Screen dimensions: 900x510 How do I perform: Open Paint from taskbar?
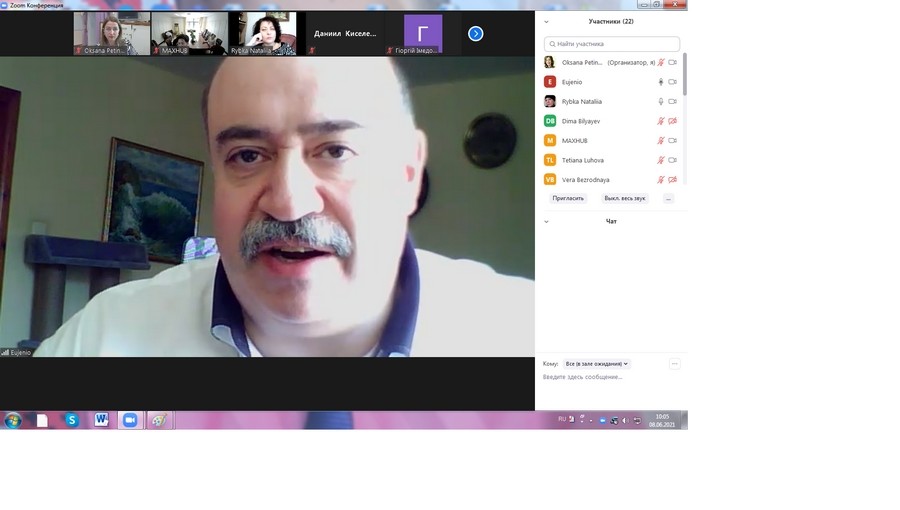[159, 420]
